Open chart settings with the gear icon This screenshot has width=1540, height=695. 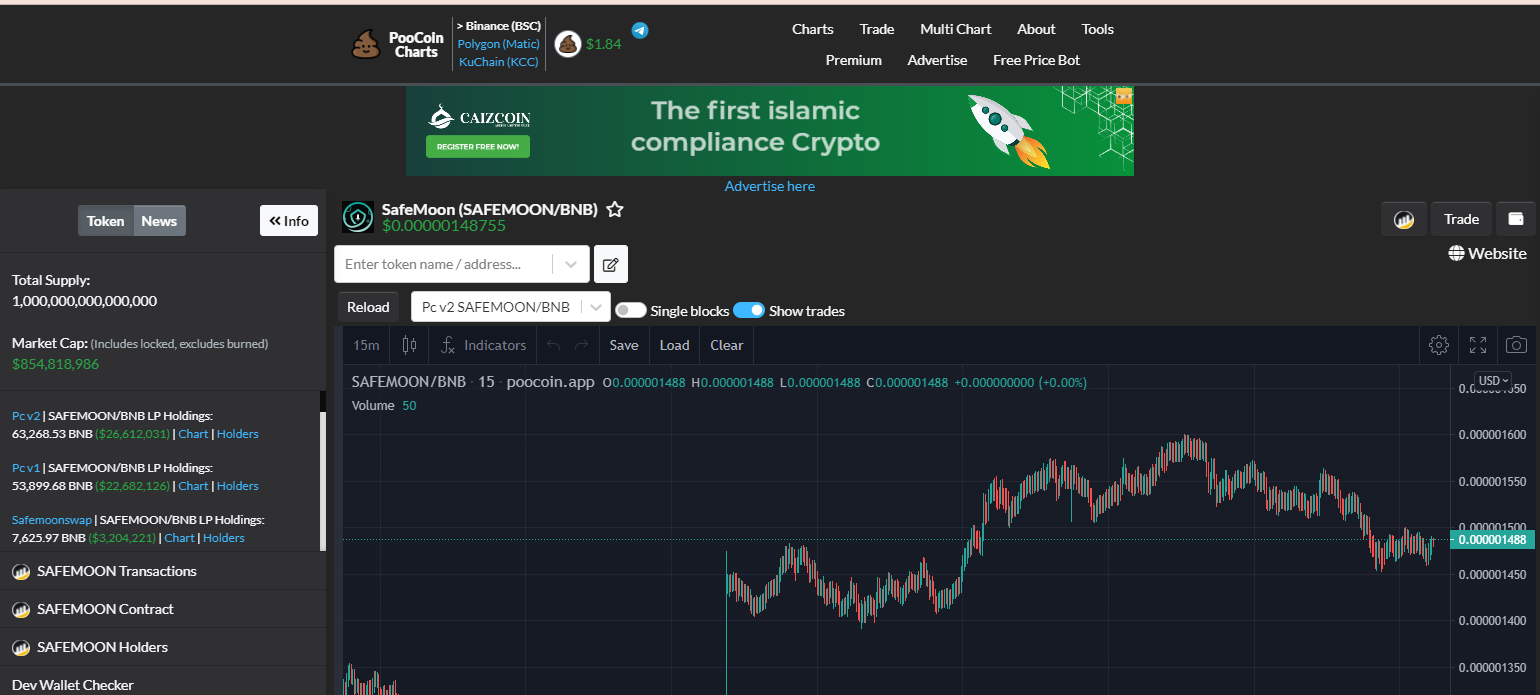click(x=1439, y=344)
